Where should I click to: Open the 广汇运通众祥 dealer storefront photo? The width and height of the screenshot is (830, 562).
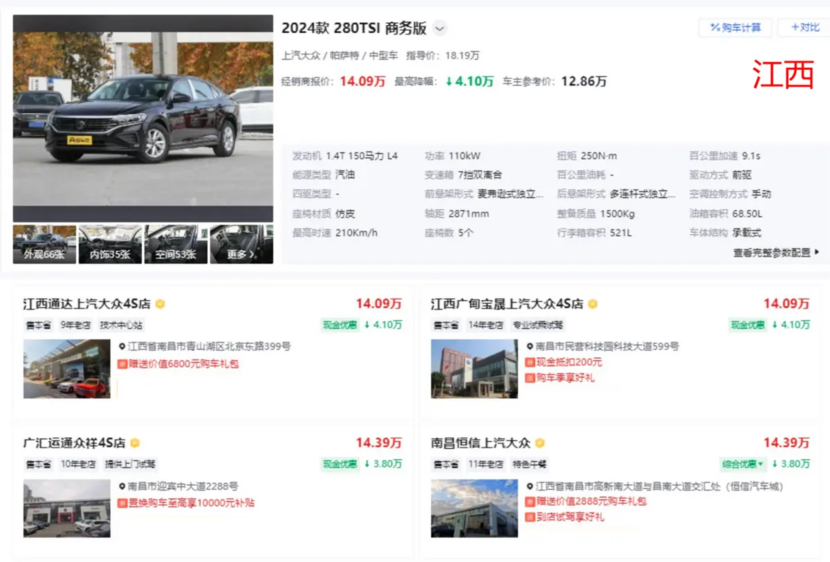67,509
